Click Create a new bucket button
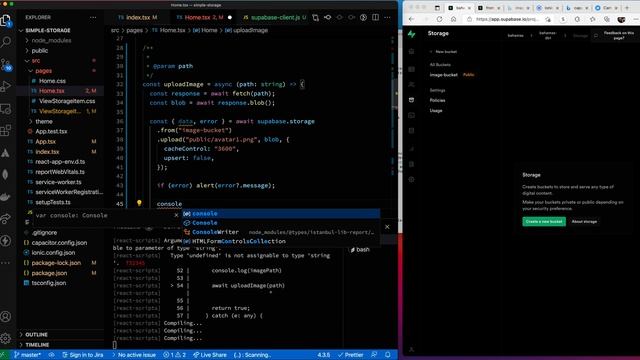The height and width of the screenshot is (360, 640). point(544,221)
